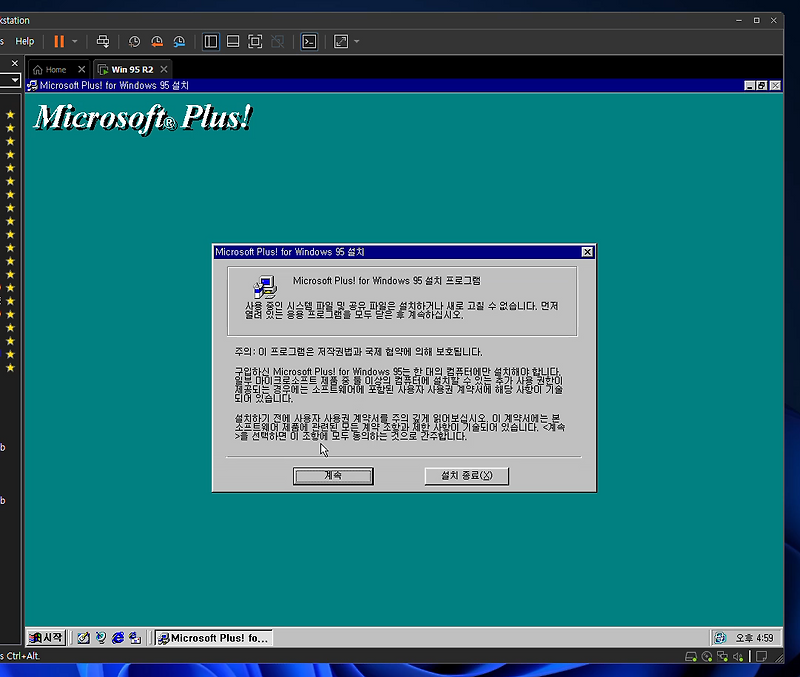Toggle the VM thumbnail bar
Viewport: 800px width, 677px height.
232,41
